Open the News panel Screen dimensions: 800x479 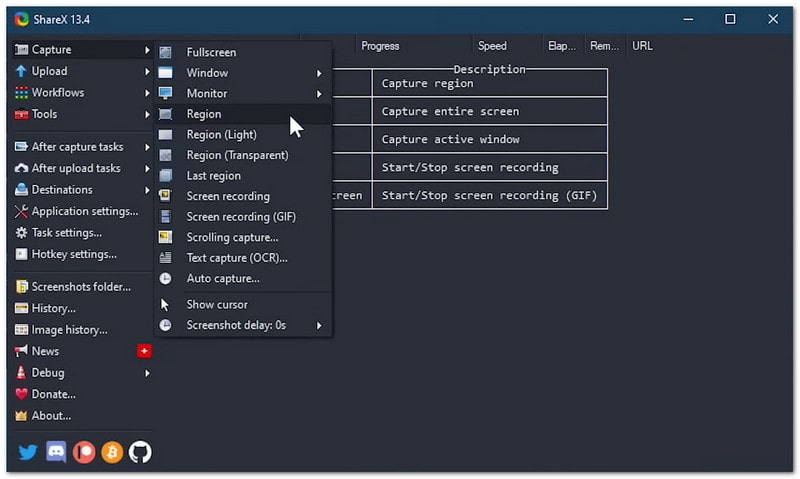point(82,351)
